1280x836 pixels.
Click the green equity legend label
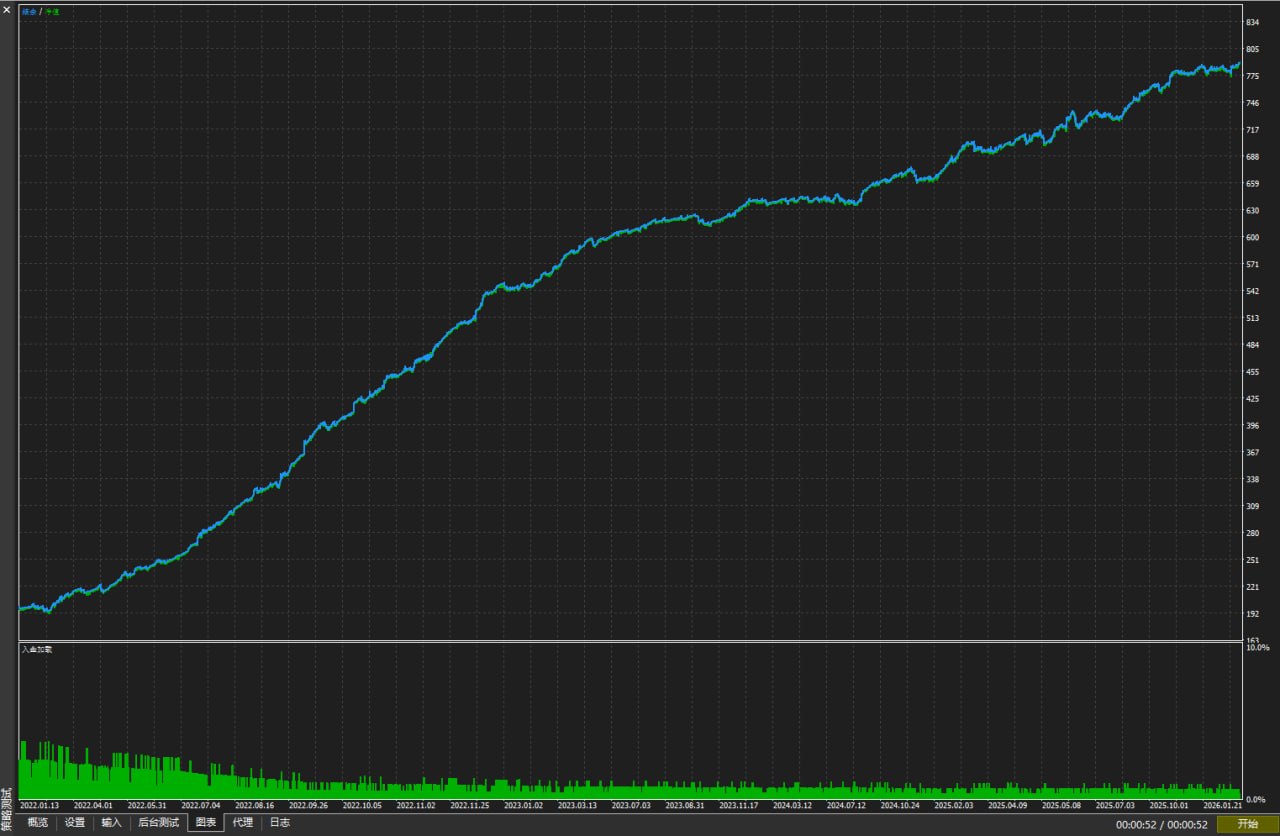51,12
